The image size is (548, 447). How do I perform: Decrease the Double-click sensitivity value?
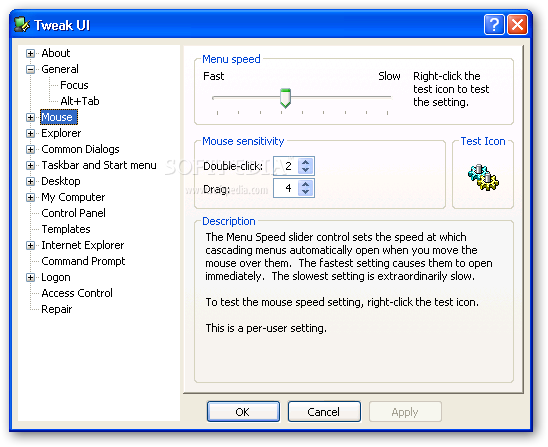coord(306,170)
